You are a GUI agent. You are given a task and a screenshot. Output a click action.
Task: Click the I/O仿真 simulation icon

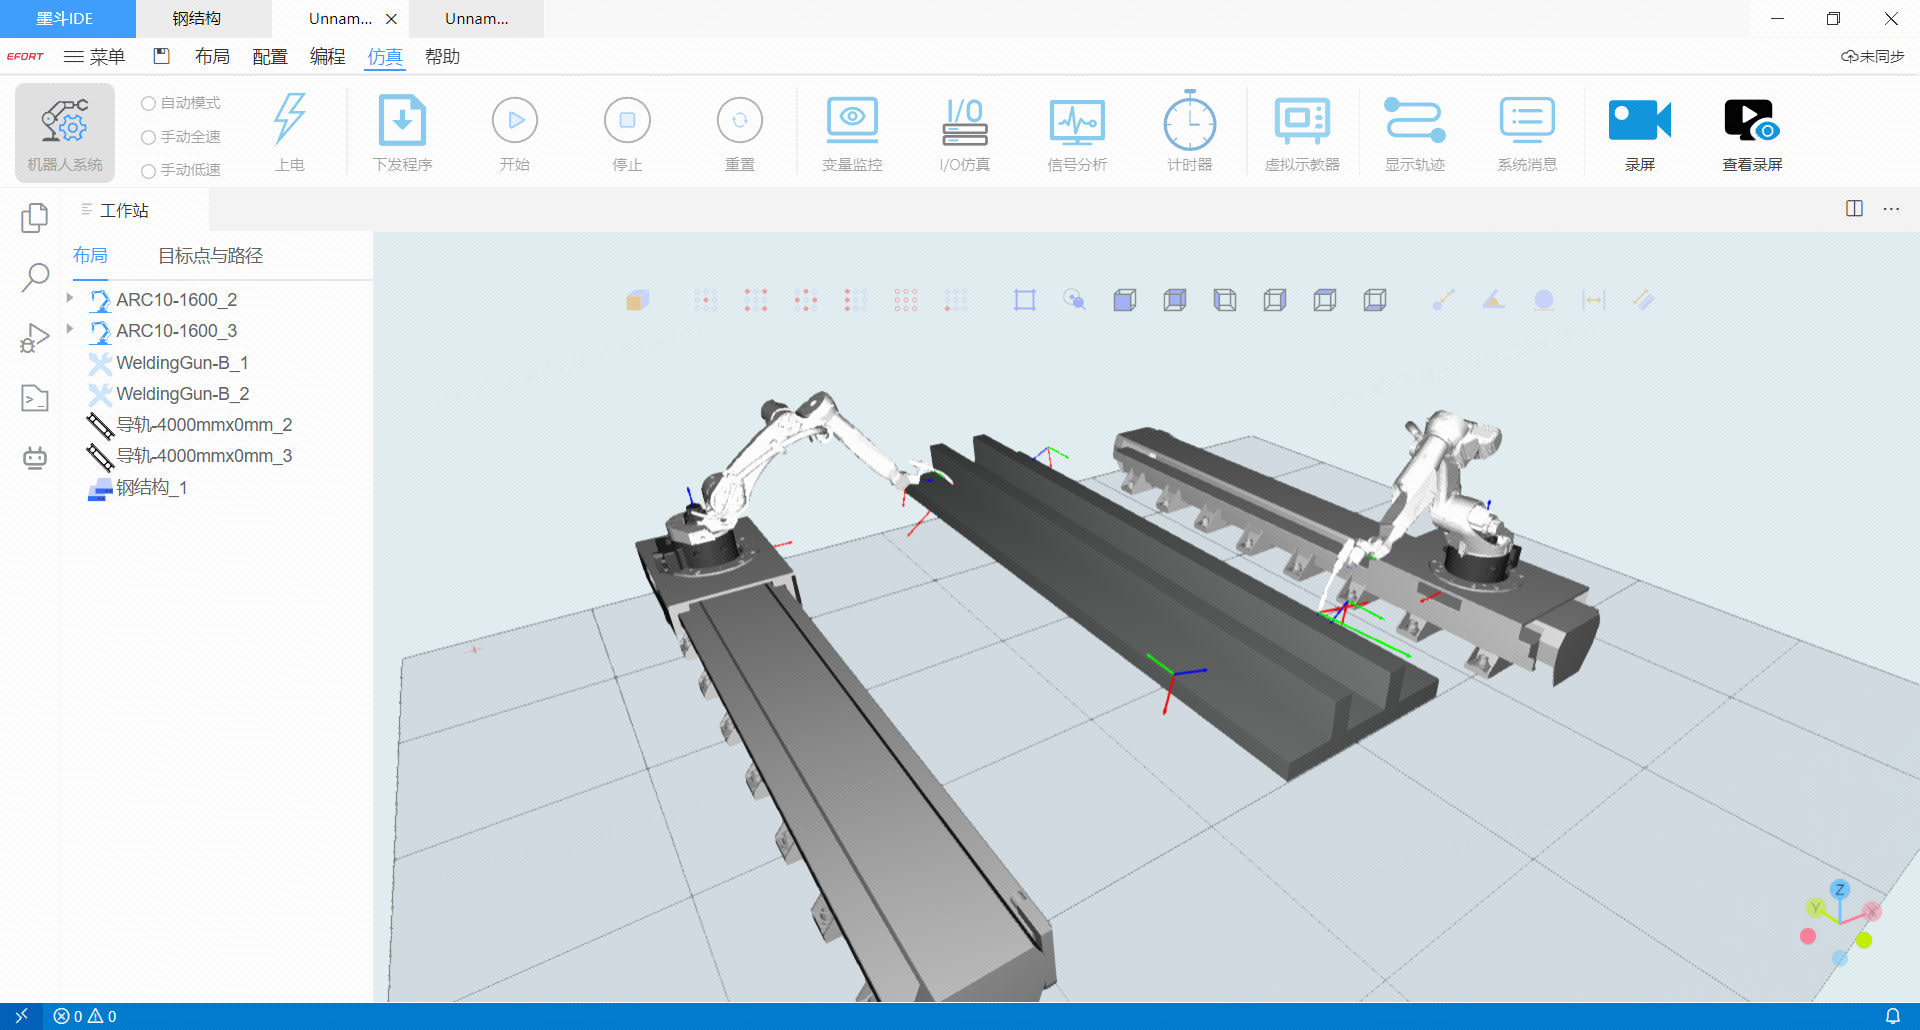964,133
